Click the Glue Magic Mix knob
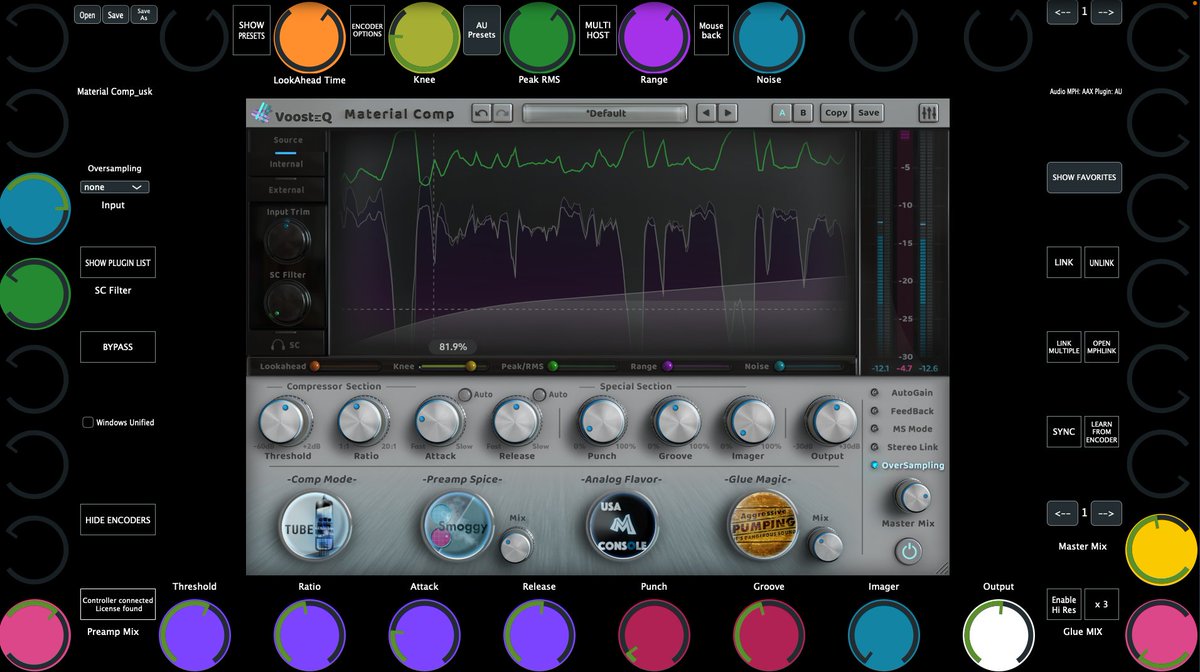This screenshot has width=1200, height=672. (826, 546)
